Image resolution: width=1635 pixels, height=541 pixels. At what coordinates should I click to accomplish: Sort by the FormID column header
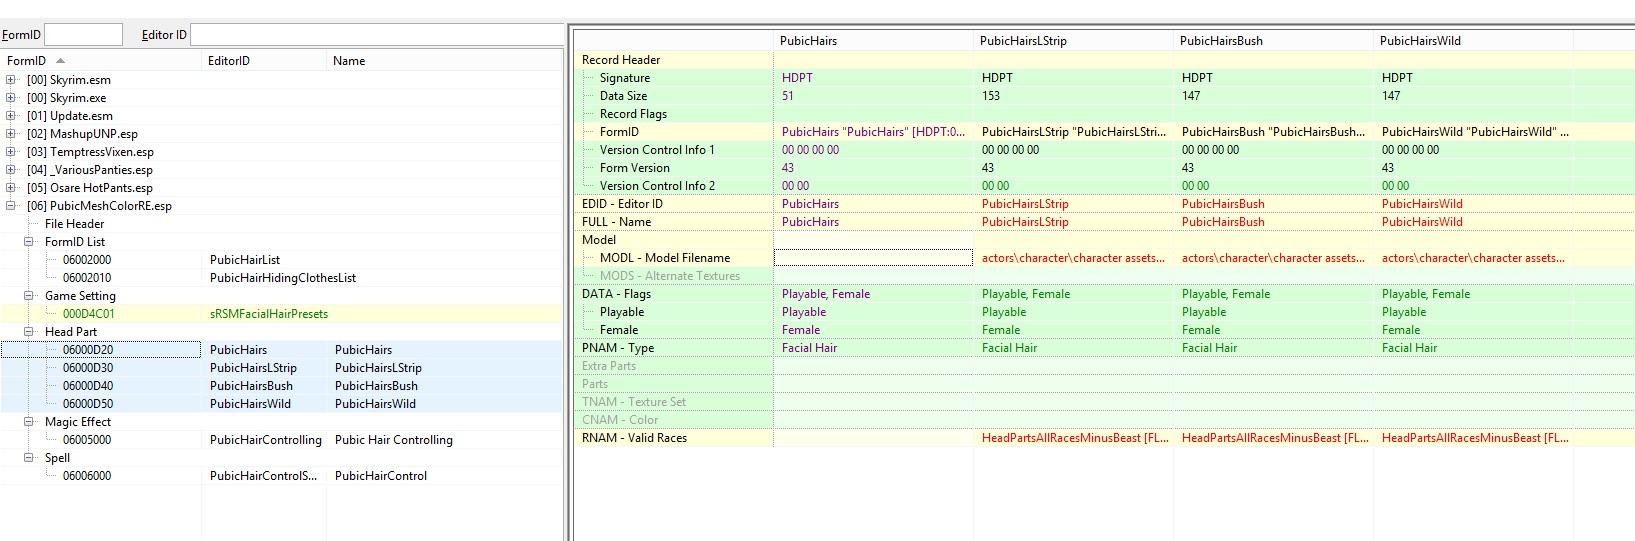(101, 61)
